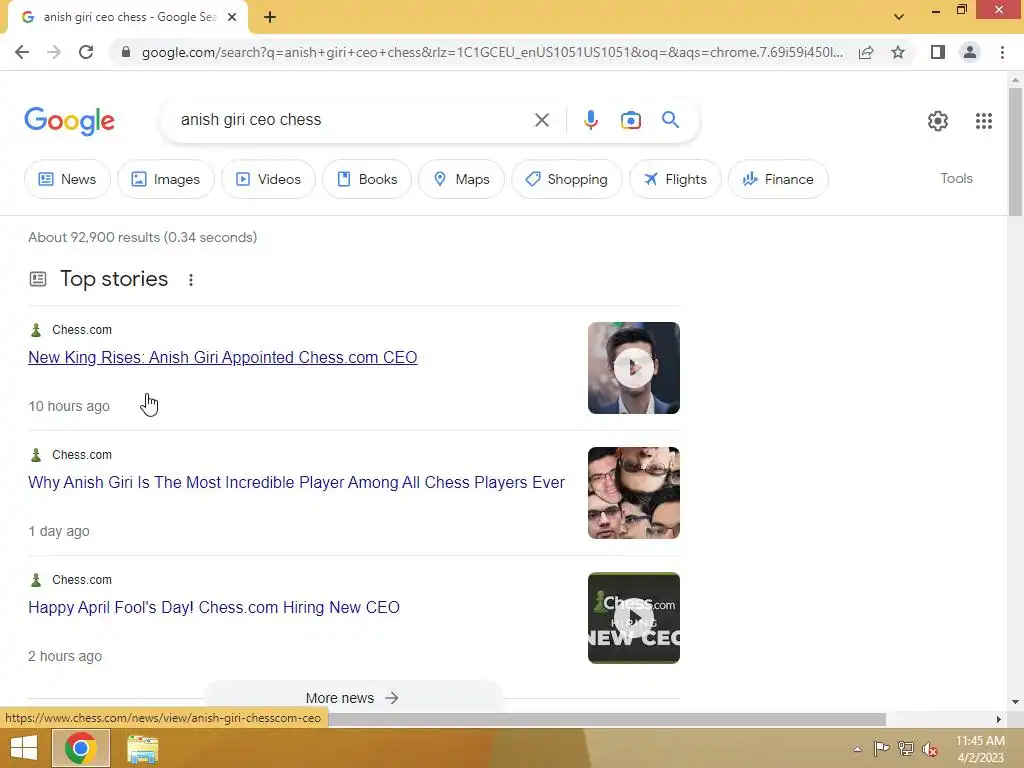Click the forward navigation arrow
1024x768 pixels.
click(x=54, y=52)
